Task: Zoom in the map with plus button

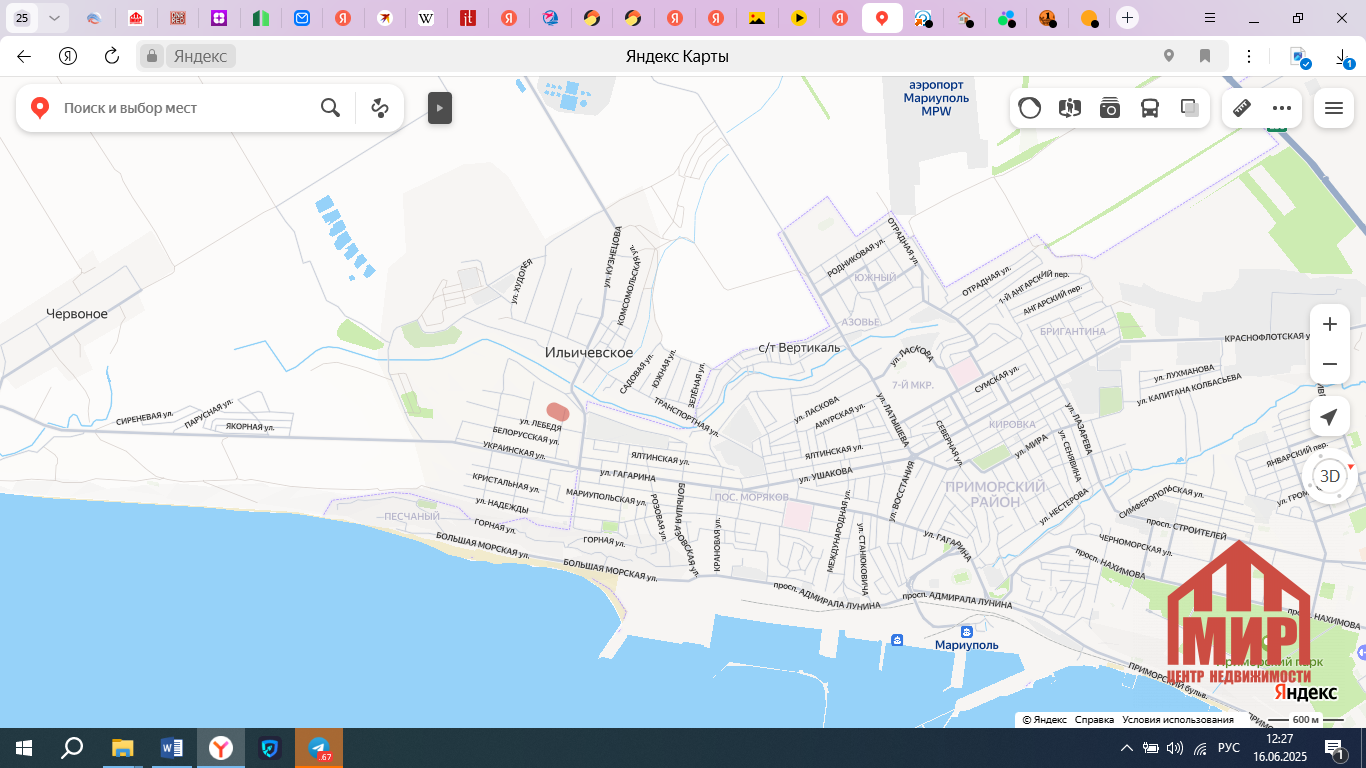Action: pos(1329,324)
